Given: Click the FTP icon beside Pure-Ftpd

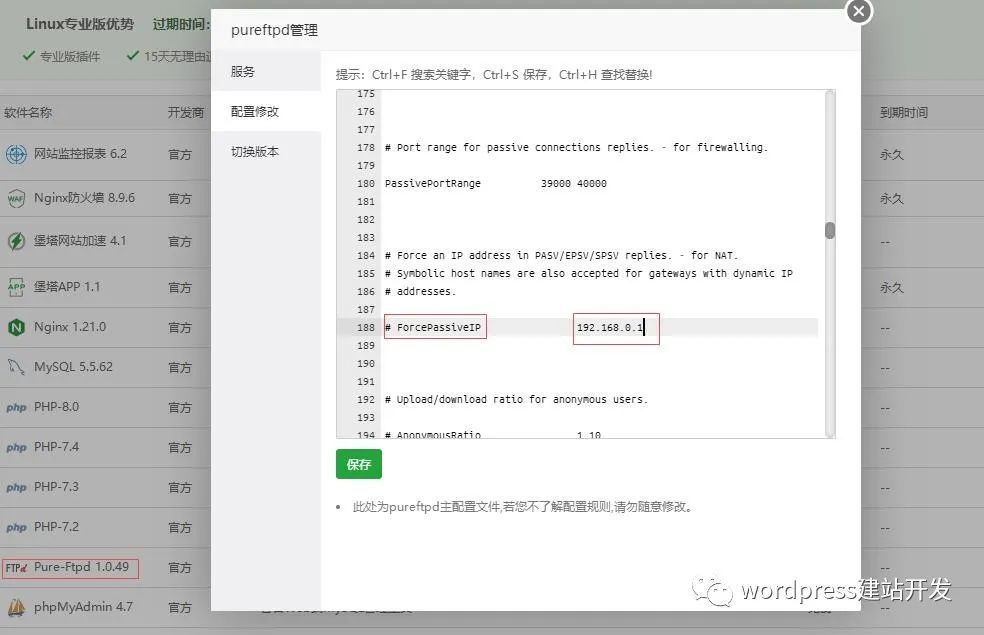Looking at the screenshot, I should [x=16, y=568].
